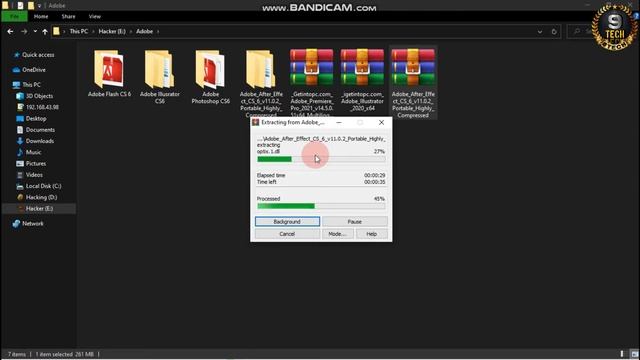Select the igetintopc Adobe Illustrator 2020 RAR archive
This screenshot has width=640, height=360.
tap(362, 80)
